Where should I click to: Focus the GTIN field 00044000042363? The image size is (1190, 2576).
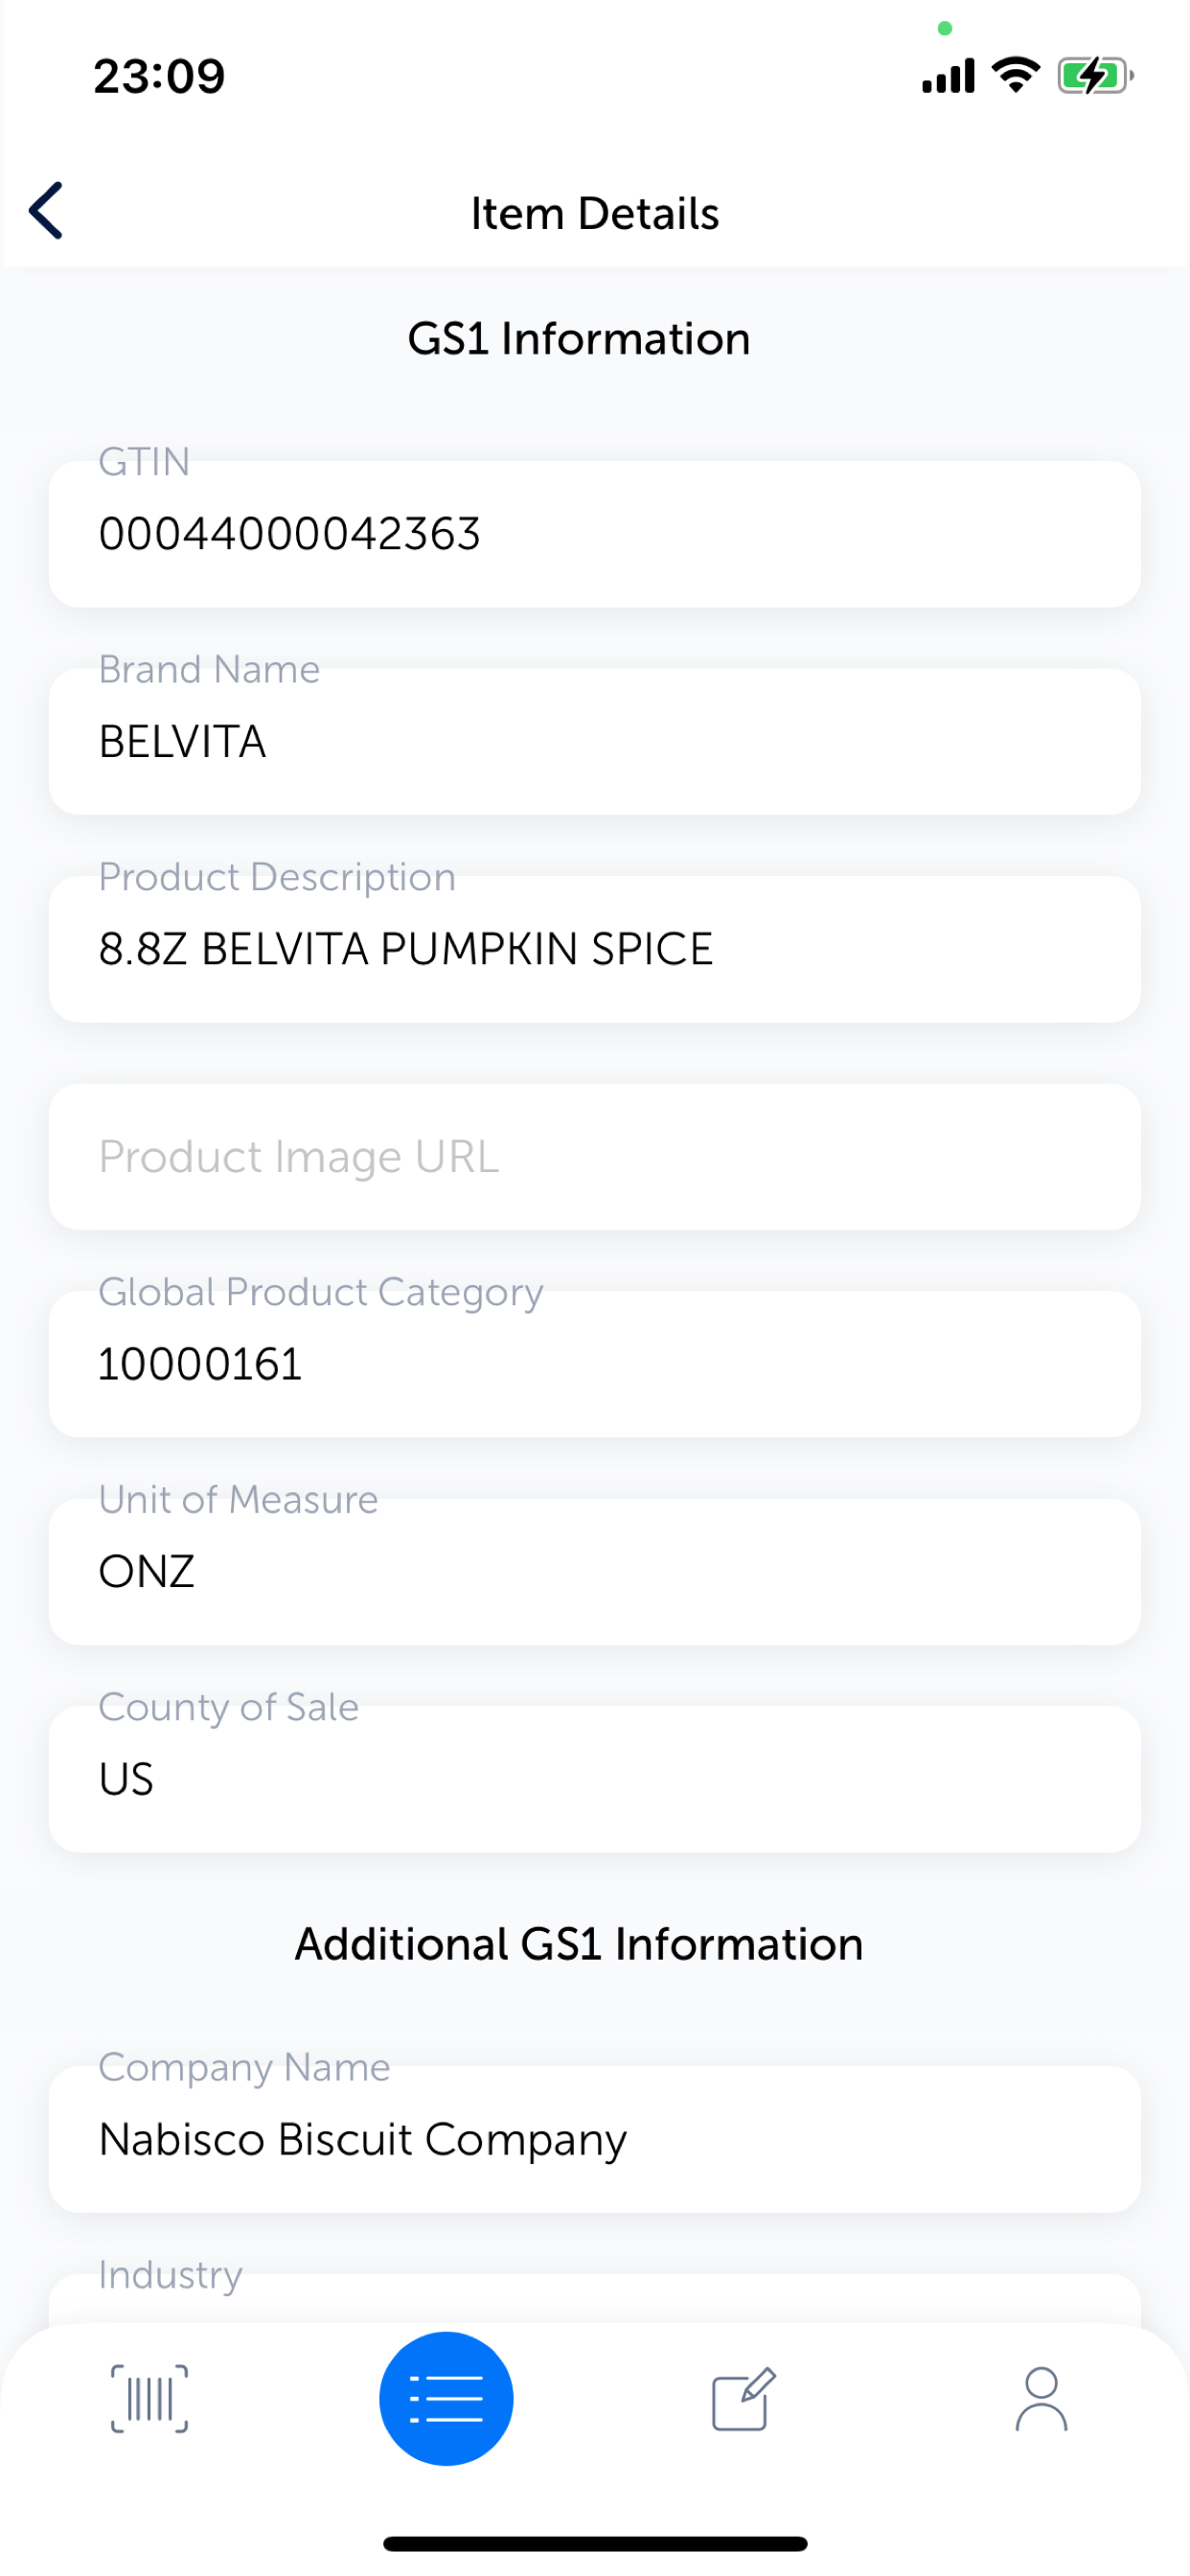(x=595, y=534)
